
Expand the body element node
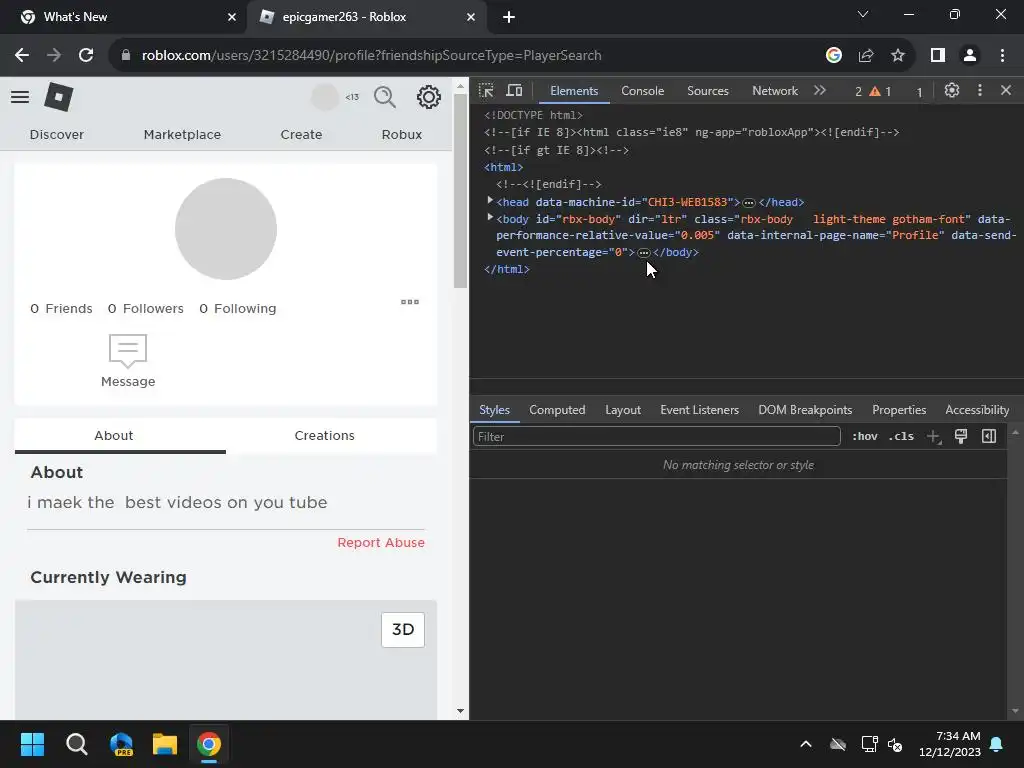(x=490, y=217)
